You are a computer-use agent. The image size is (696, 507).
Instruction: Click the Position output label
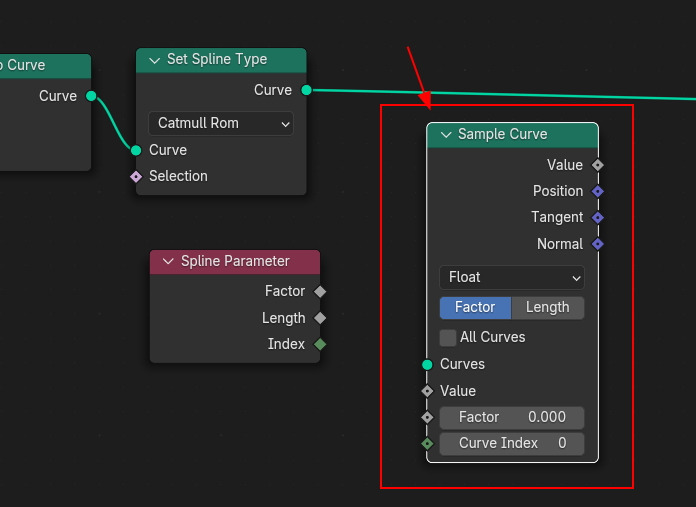coord(558,191)
